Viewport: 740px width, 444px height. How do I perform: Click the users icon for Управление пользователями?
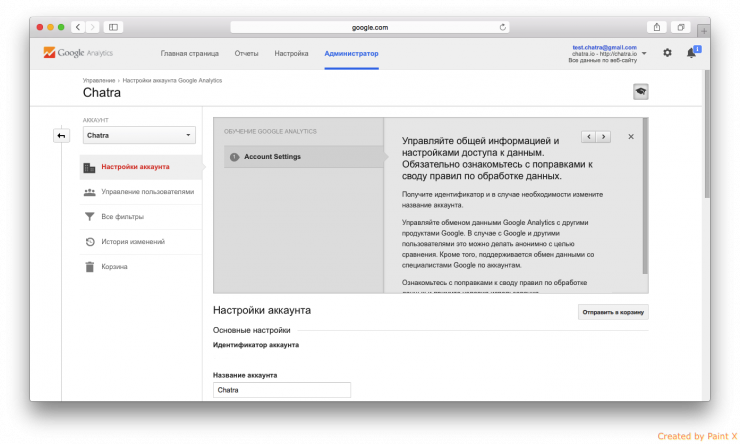[89, 192]
